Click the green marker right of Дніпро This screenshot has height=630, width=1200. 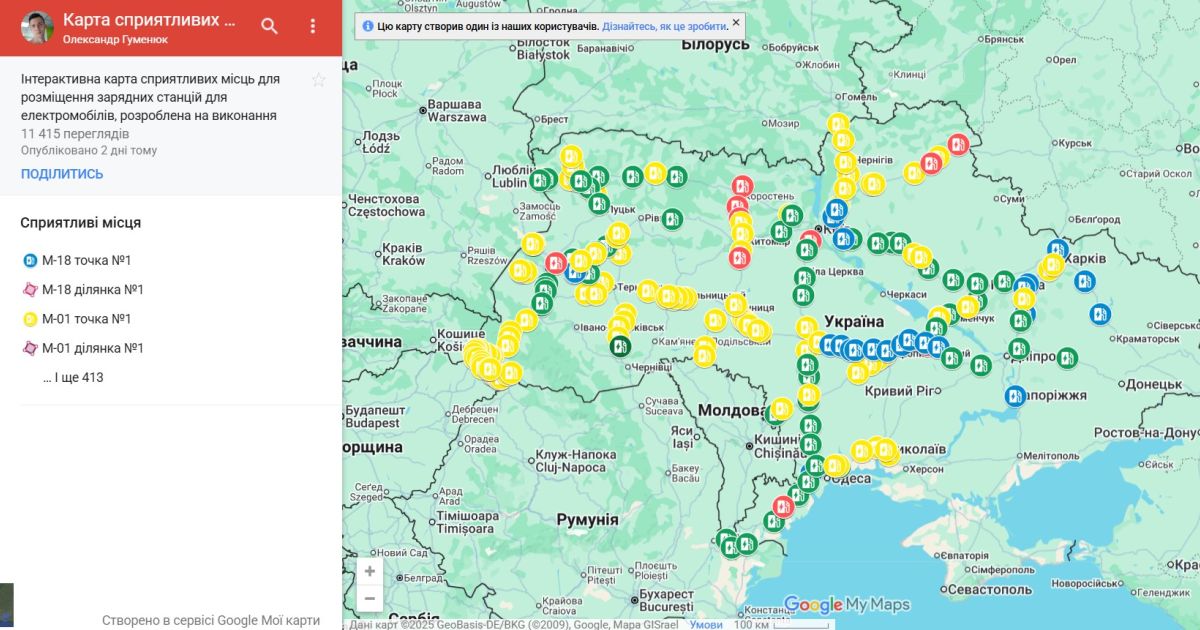(1067, 358)
